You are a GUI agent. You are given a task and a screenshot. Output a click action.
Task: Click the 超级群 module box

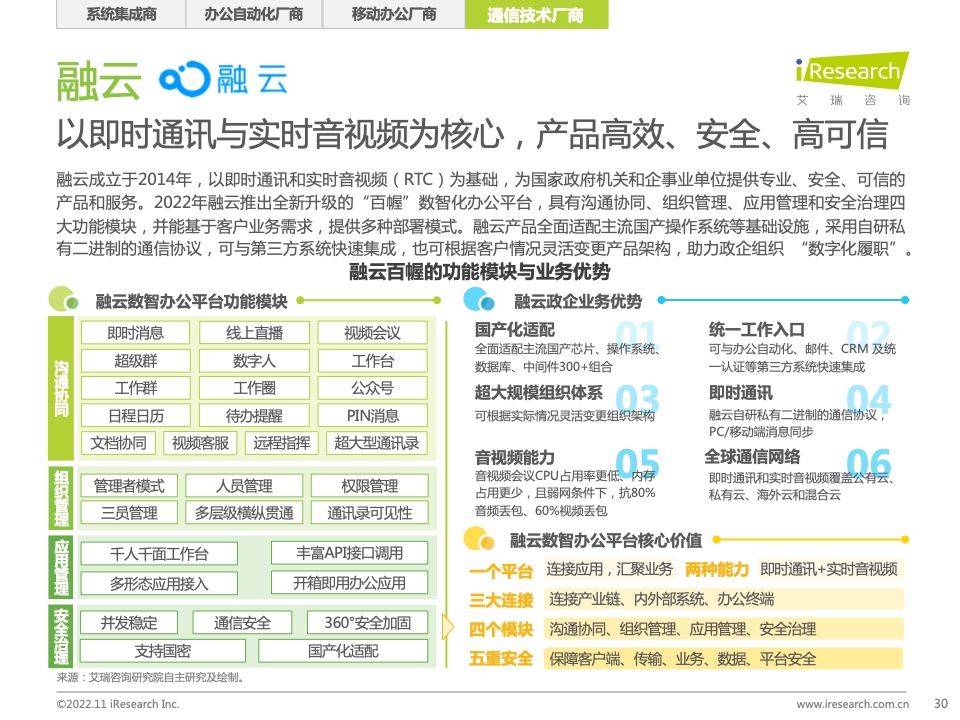coord(135,361)
